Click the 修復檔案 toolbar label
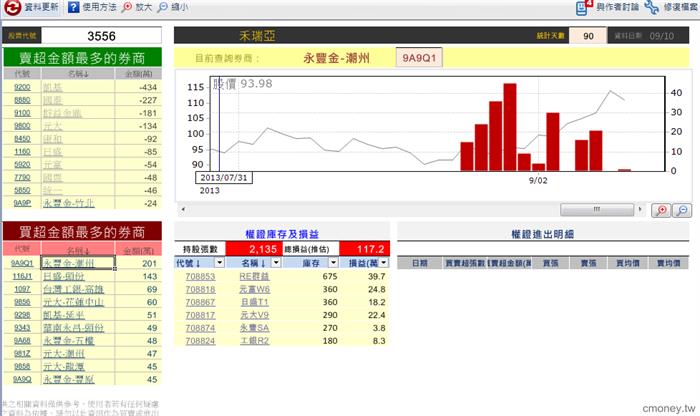Viewport: 700px width, 416px height. click(680, 7)
